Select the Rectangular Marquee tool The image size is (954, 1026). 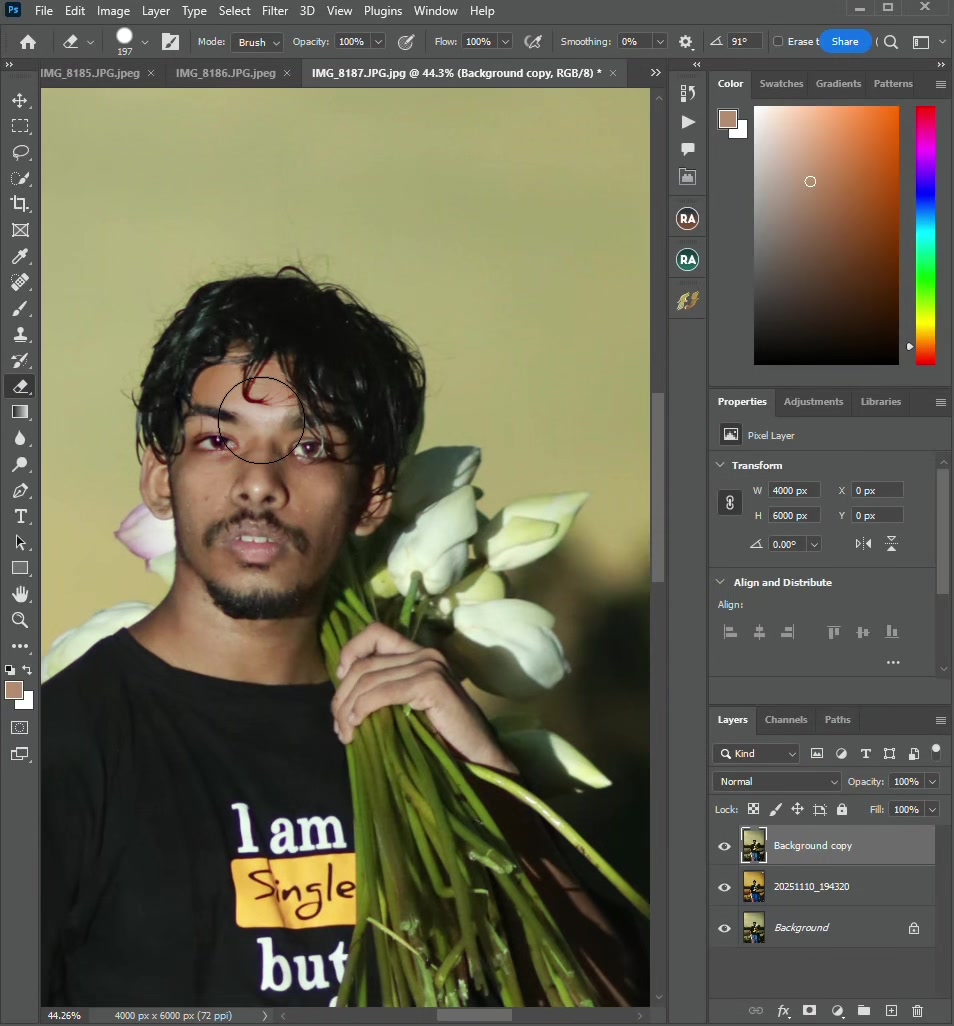pyautogui.click(x=20, y=126)
